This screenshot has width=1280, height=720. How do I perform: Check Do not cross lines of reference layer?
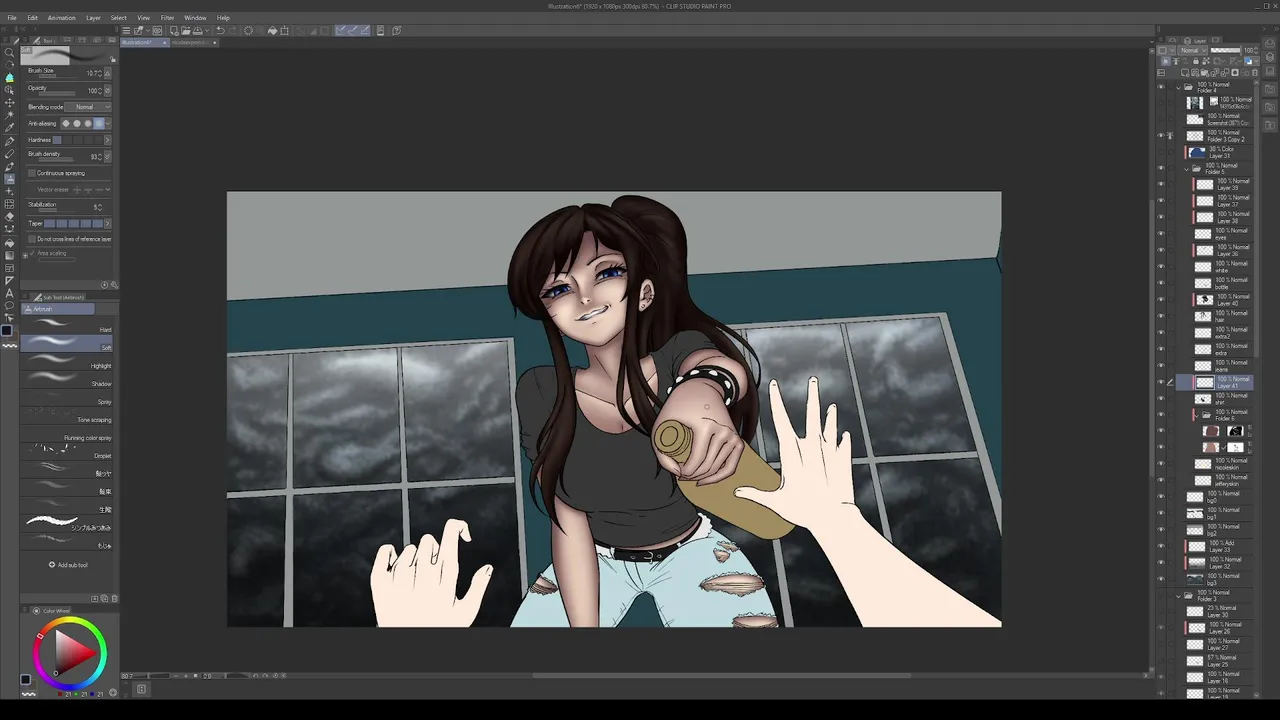[32, 239]
